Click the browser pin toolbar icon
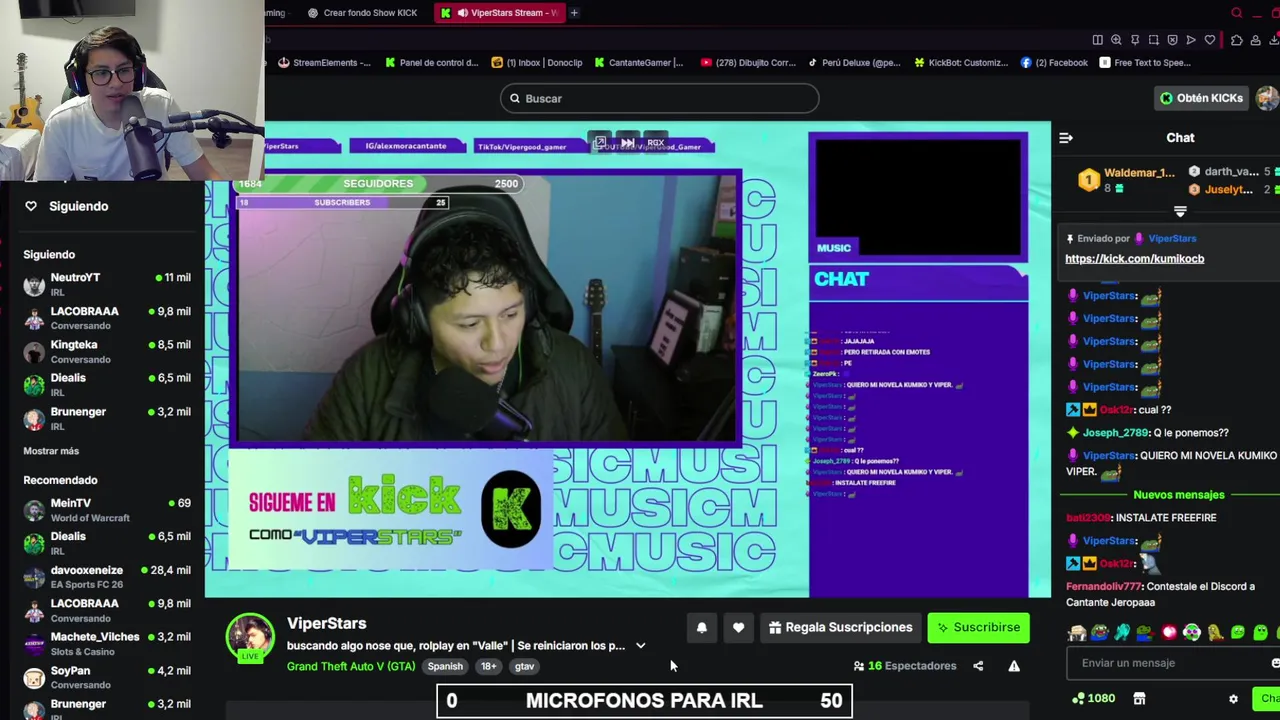This screenshot has width=1280, height=720. tap(1134, 40)
